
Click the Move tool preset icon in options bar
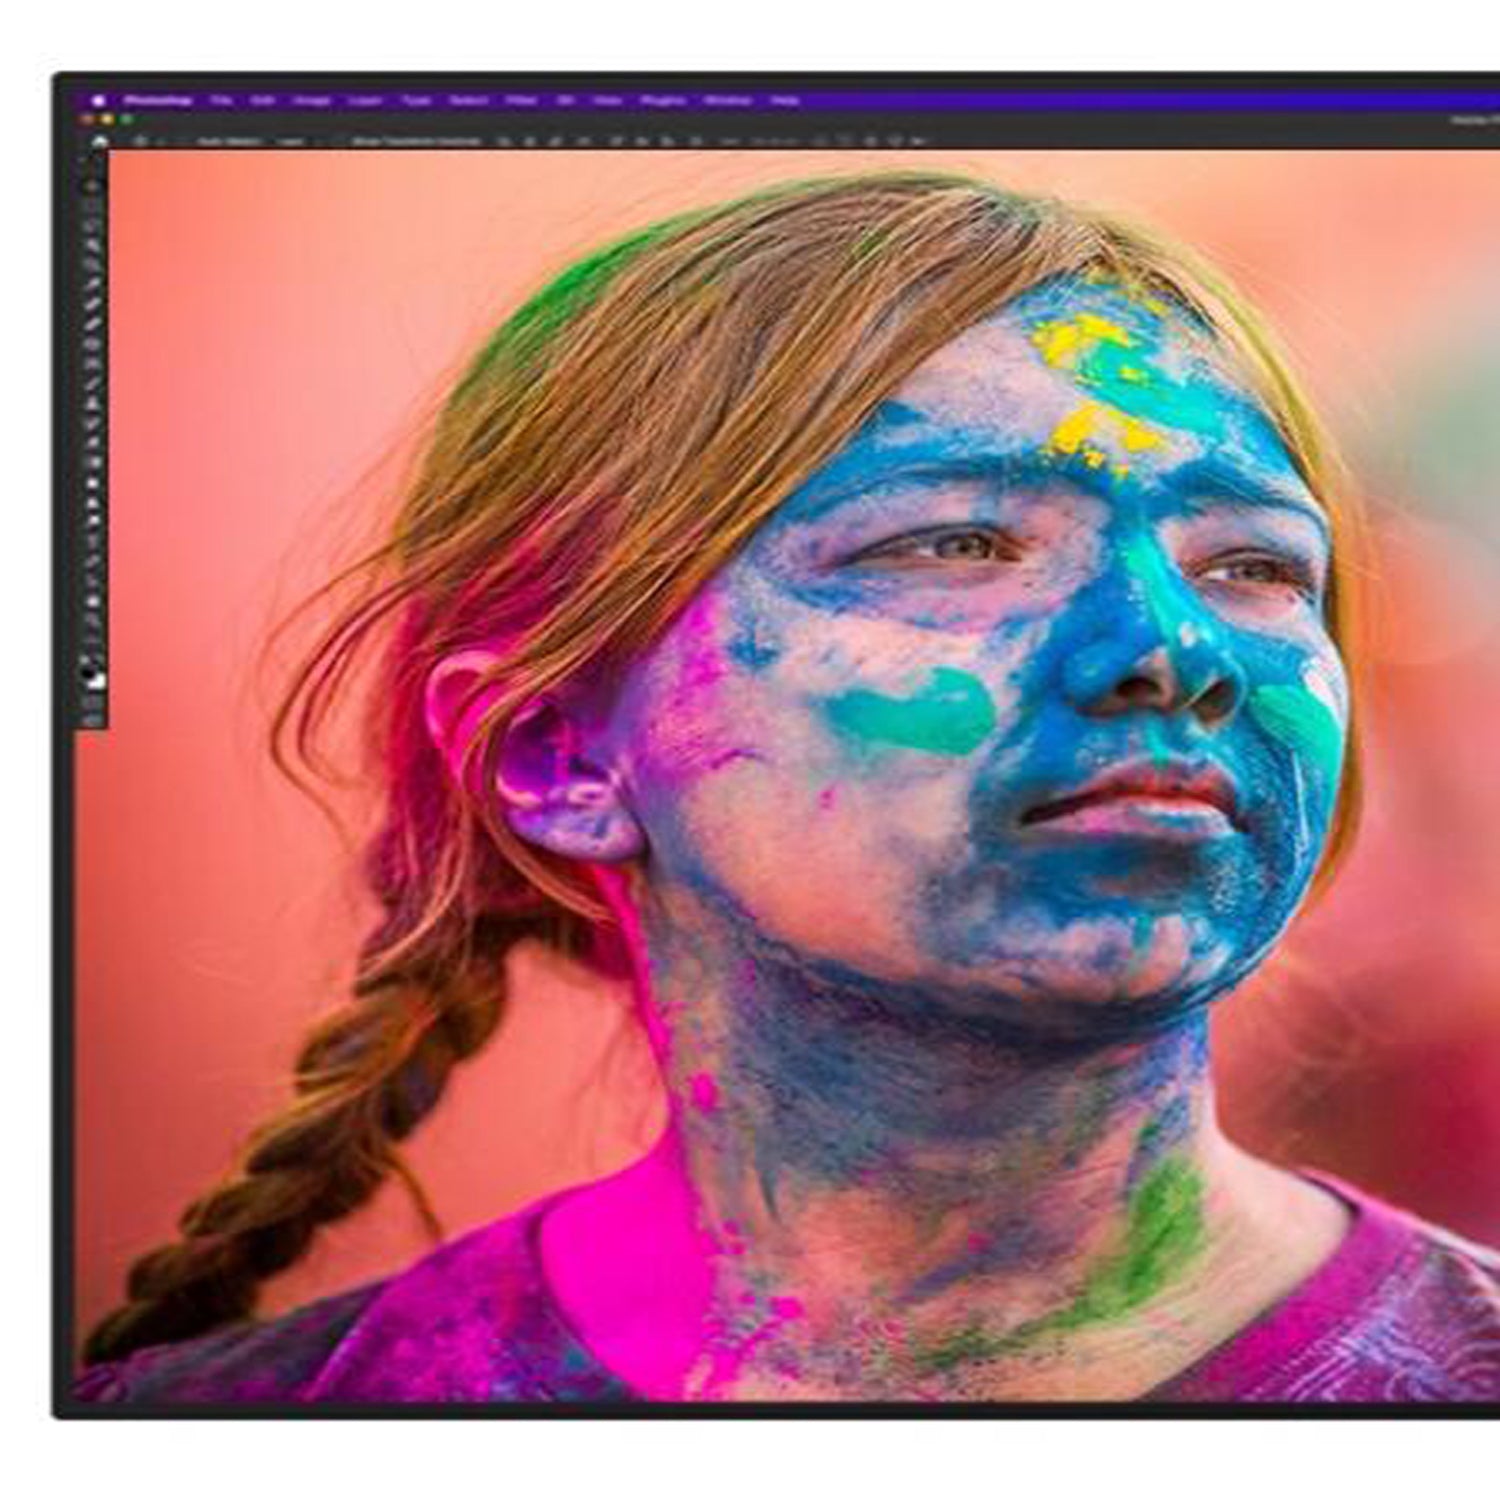tap(141, 141)
